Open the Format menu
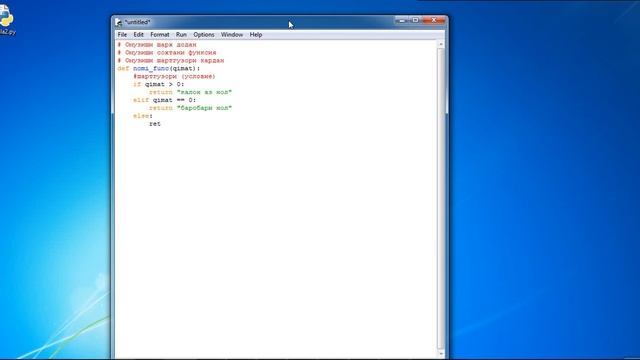Image resolution: width=640 pixels, height=360 pixels. 160,35
